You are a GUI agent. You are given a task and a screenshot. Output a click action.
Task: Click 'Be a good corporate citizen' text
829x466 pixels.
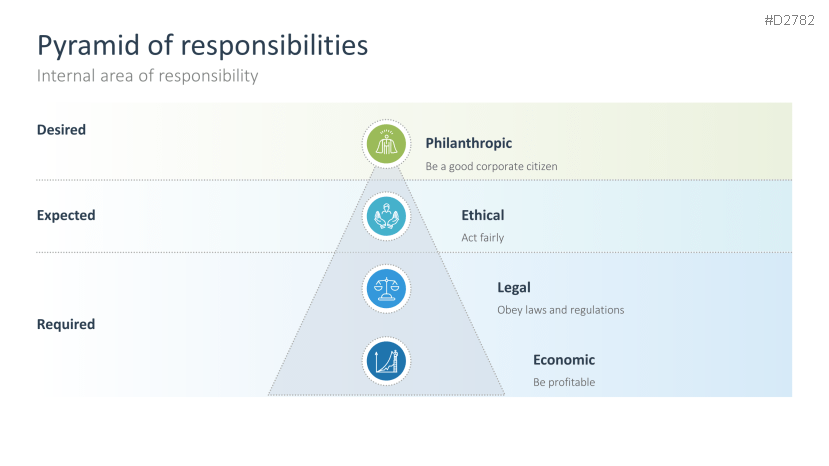[491, 166]
